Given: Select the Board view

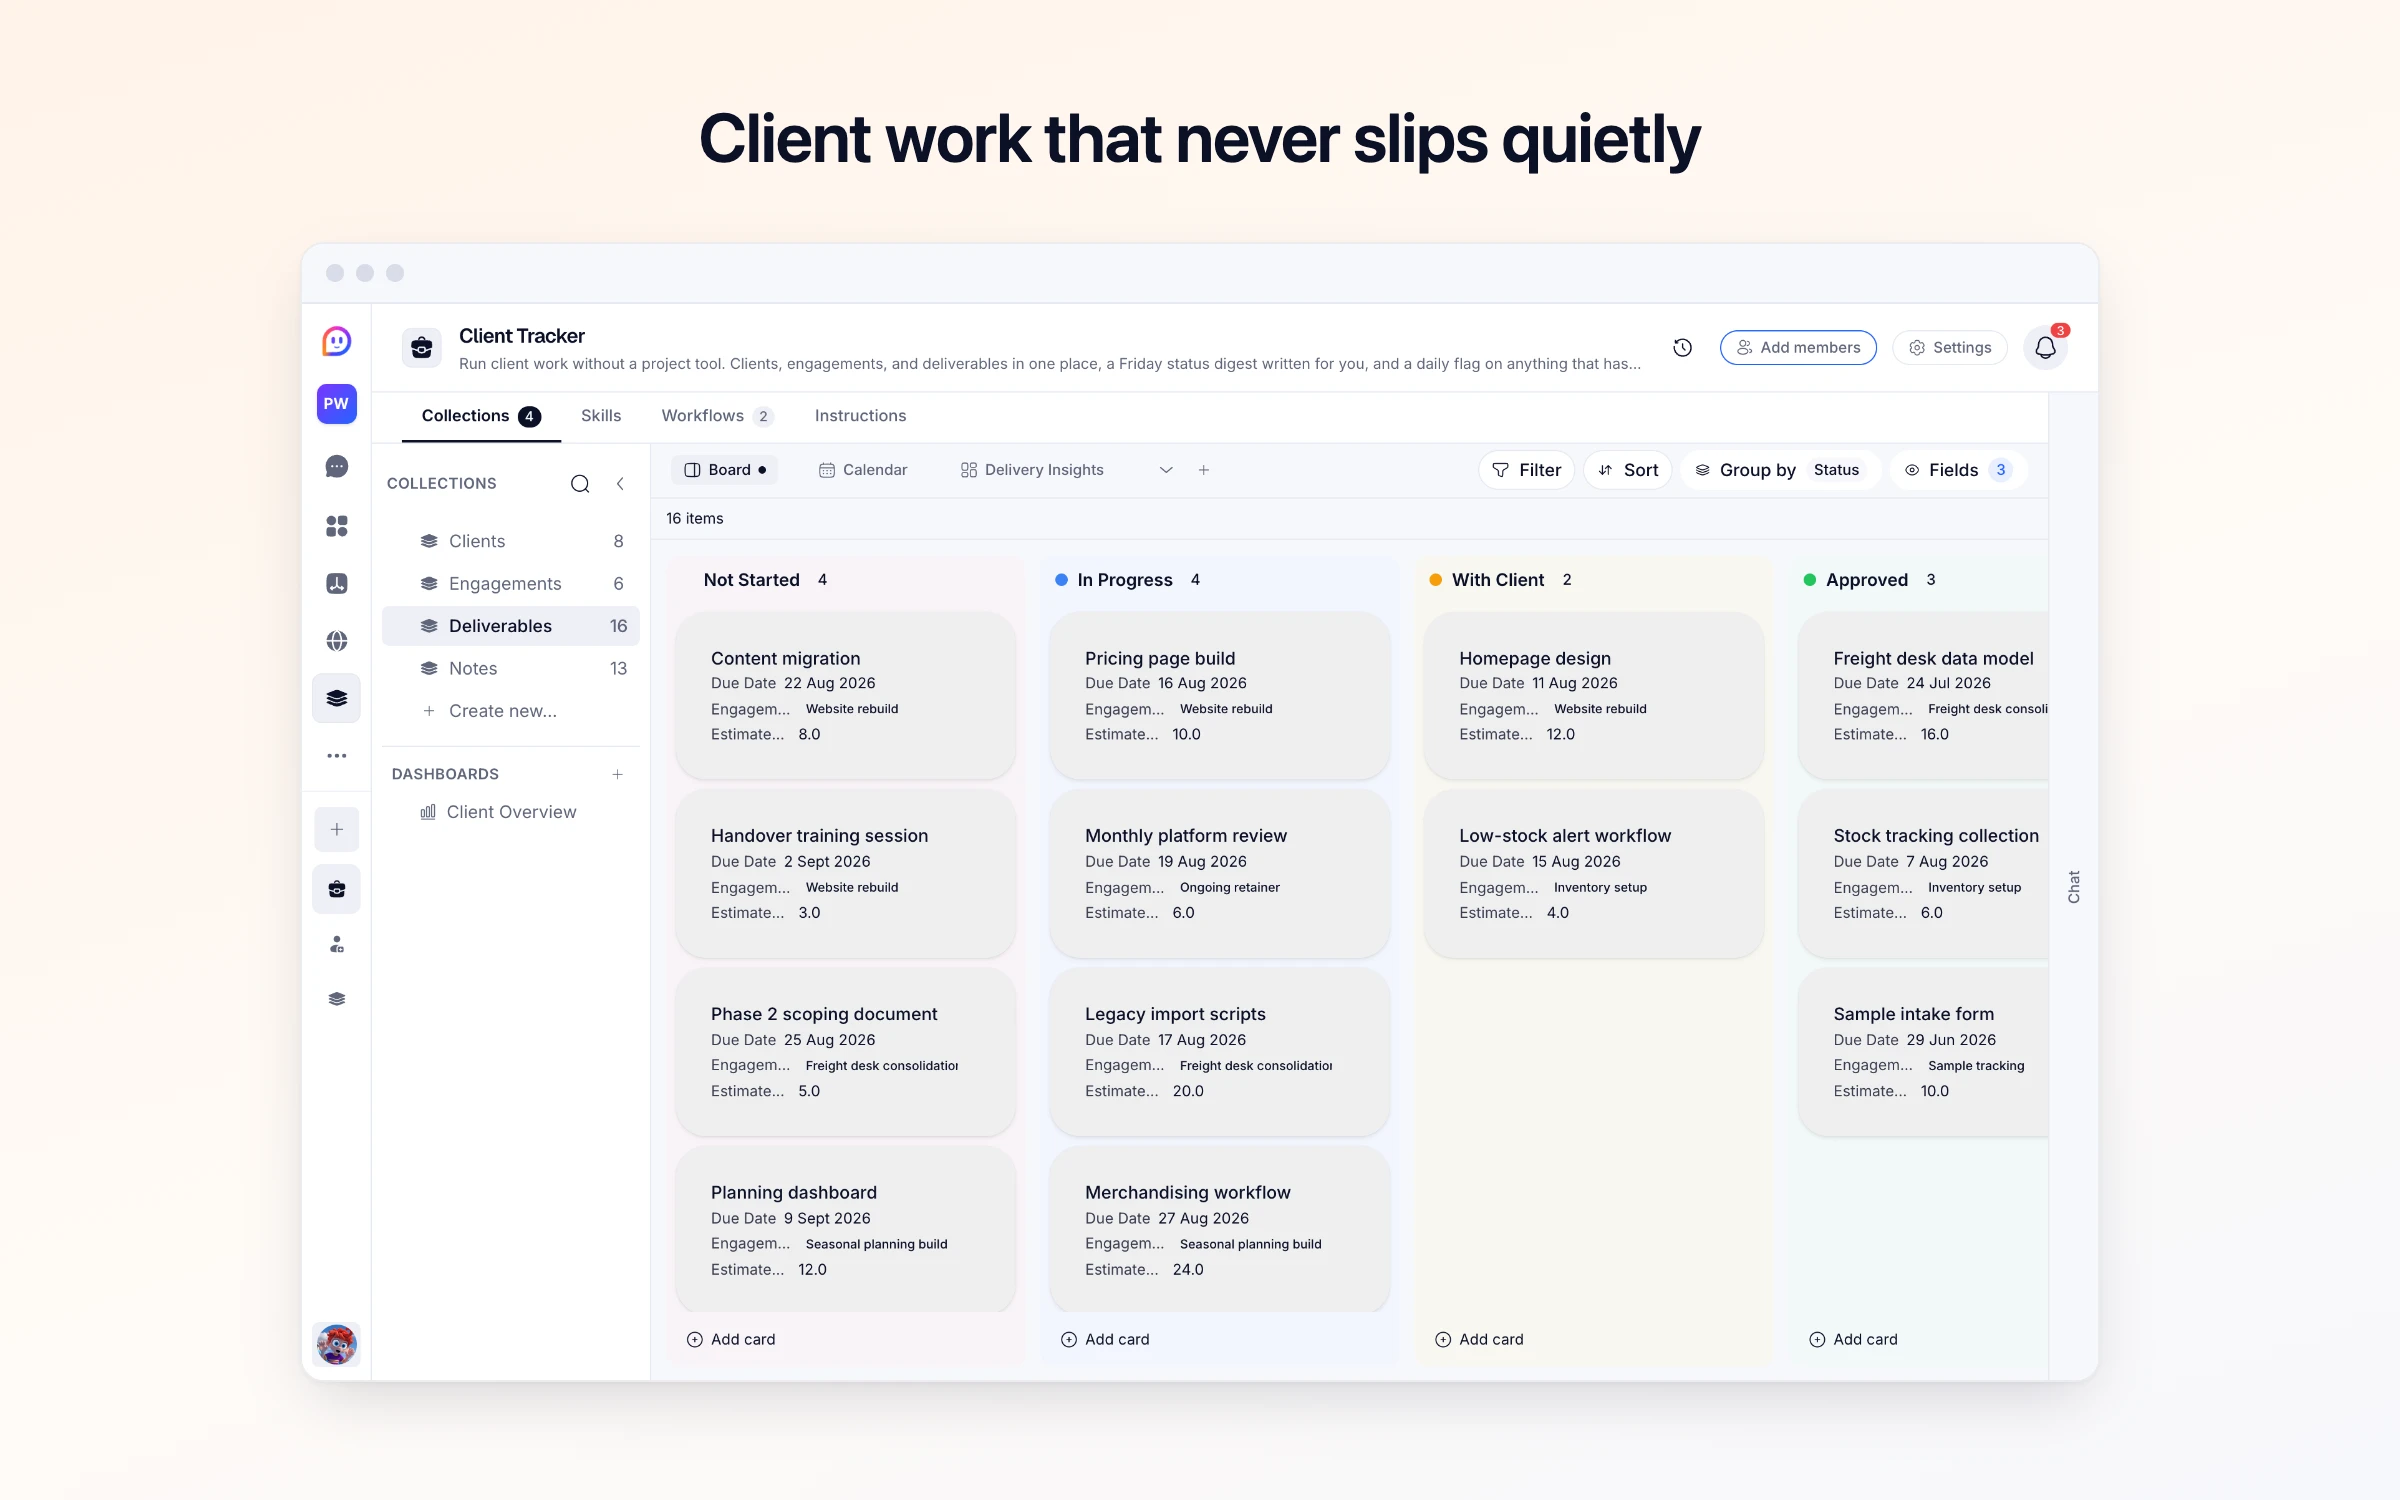Looking at the screenshot, I should tap(725, 470).
